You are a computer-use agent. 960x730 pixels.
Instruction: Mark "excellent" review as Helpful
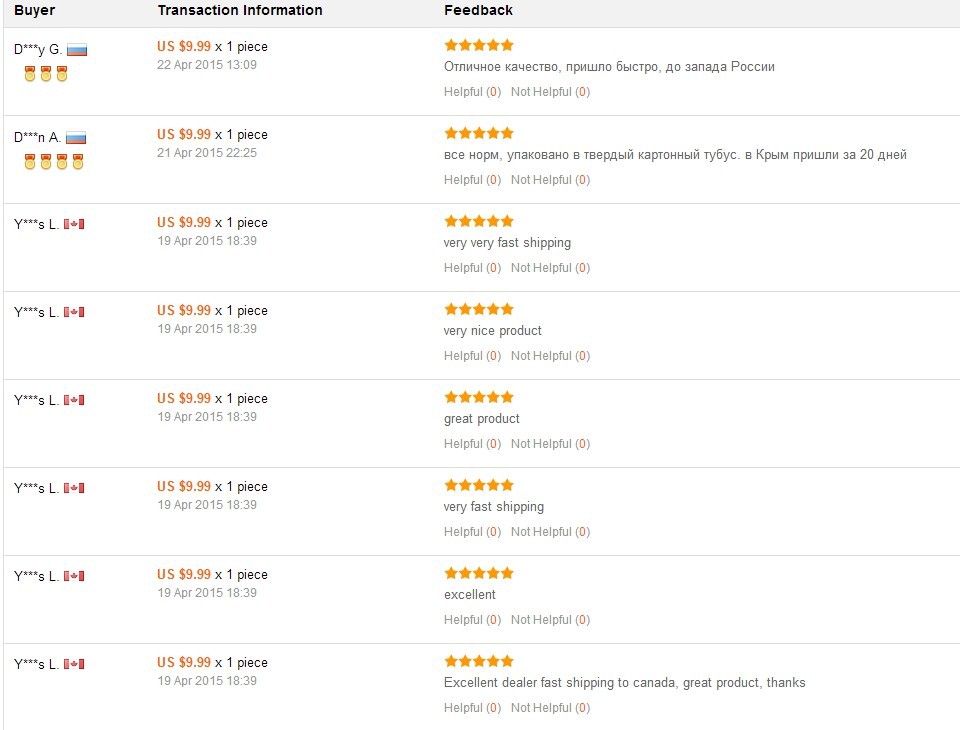coord(473,620)
